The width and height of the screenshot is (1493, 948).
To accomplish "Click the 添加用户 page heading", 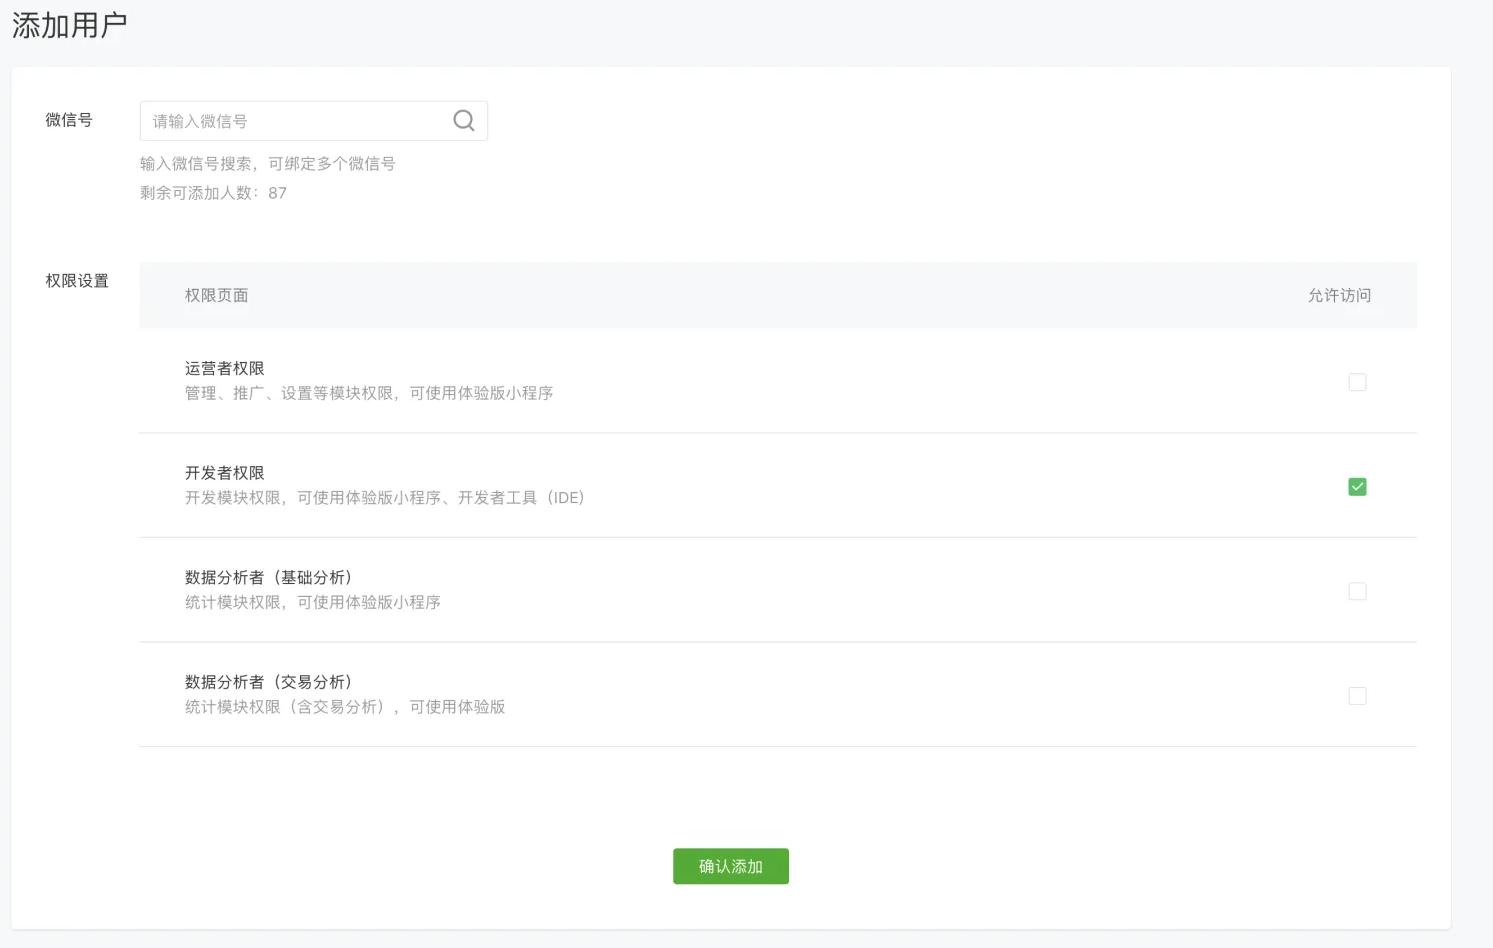I will click(70, 25).
